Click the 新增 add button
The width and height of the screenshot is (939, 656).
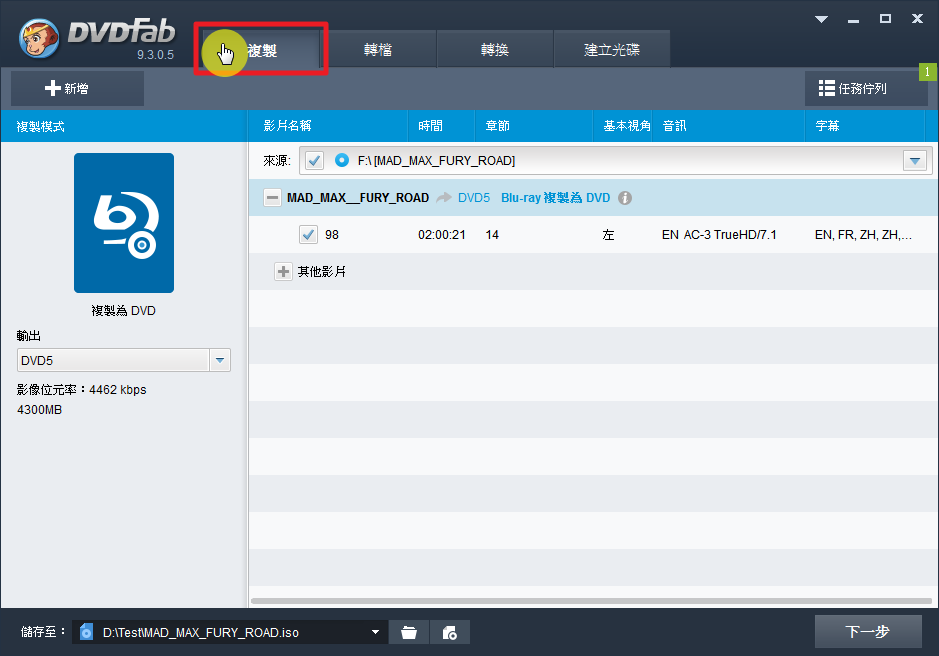(77, 88)
